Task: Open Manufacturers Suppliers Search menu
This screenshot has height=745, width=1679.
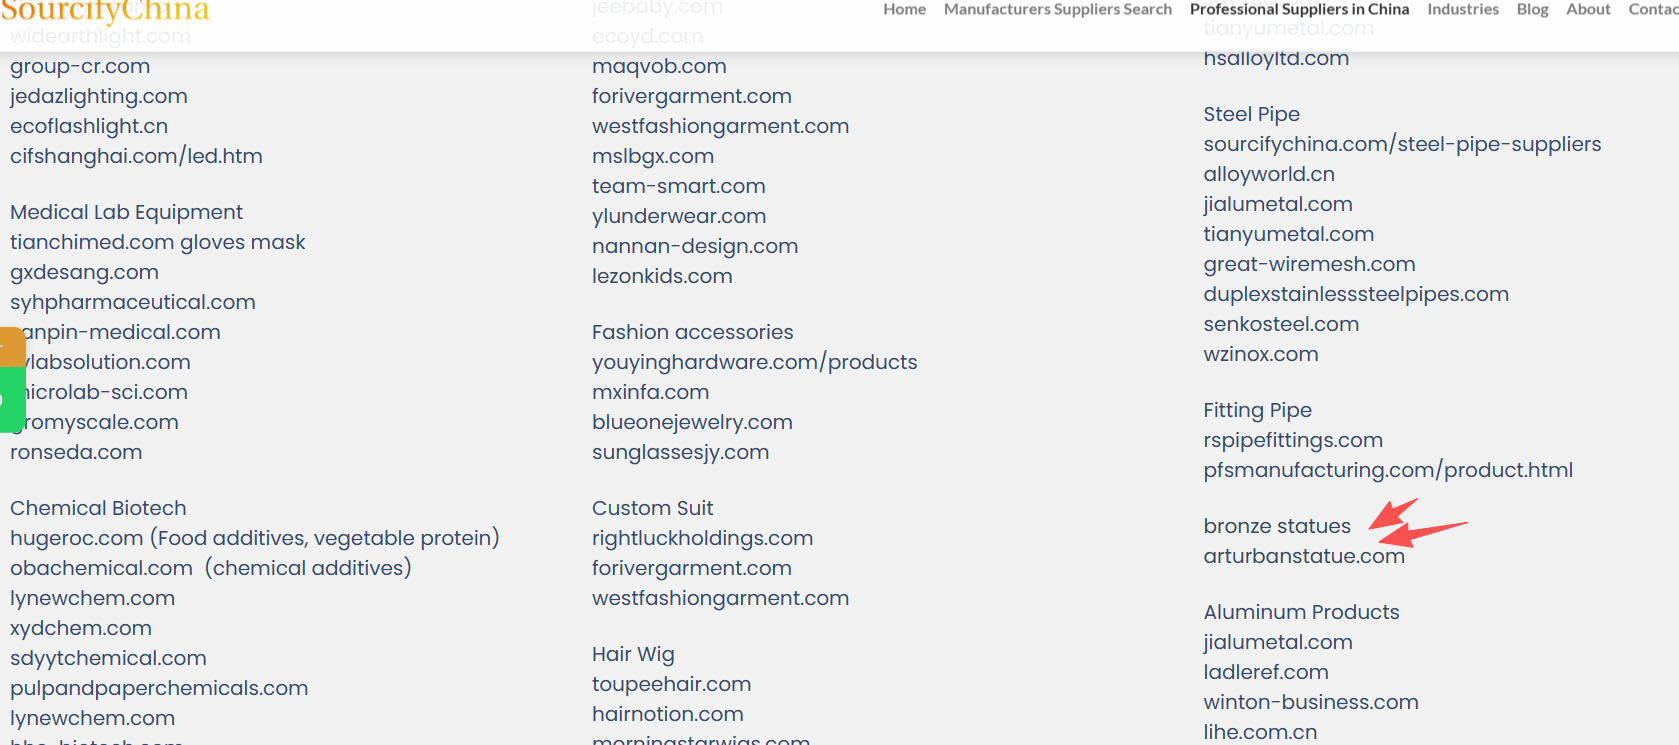Action: [1058, 9]
